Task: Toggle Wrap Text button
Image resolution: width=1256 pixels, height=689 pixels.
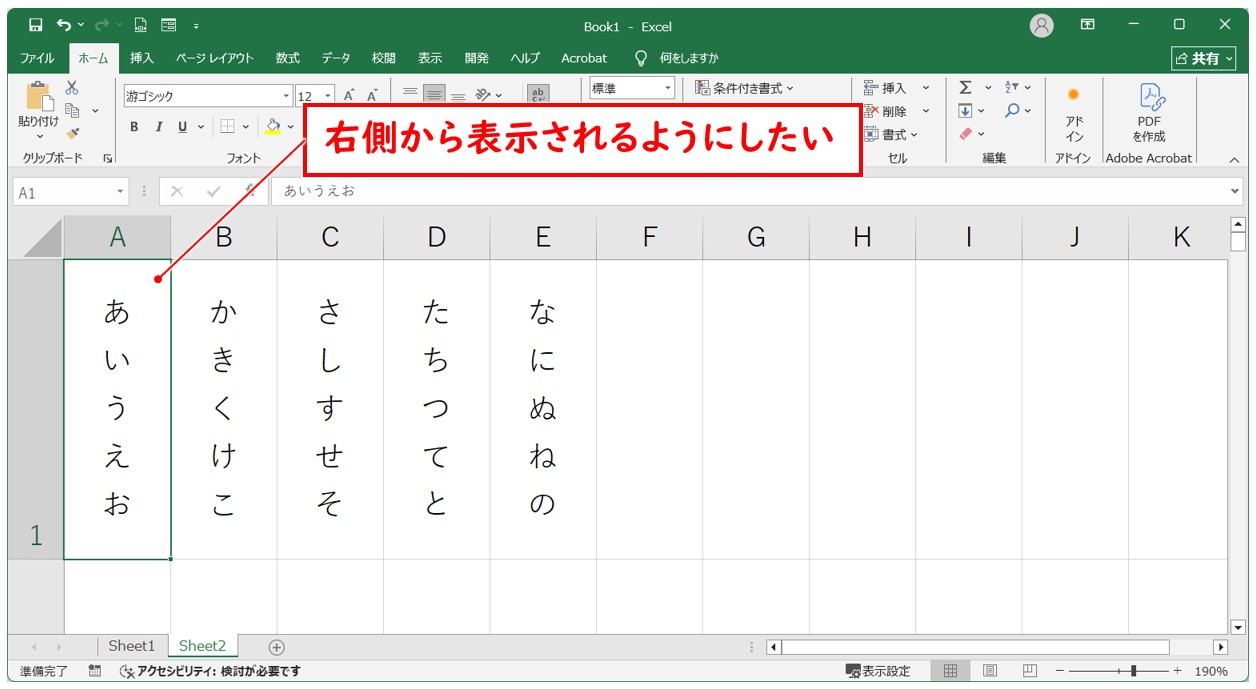Action: pos(538,95)
